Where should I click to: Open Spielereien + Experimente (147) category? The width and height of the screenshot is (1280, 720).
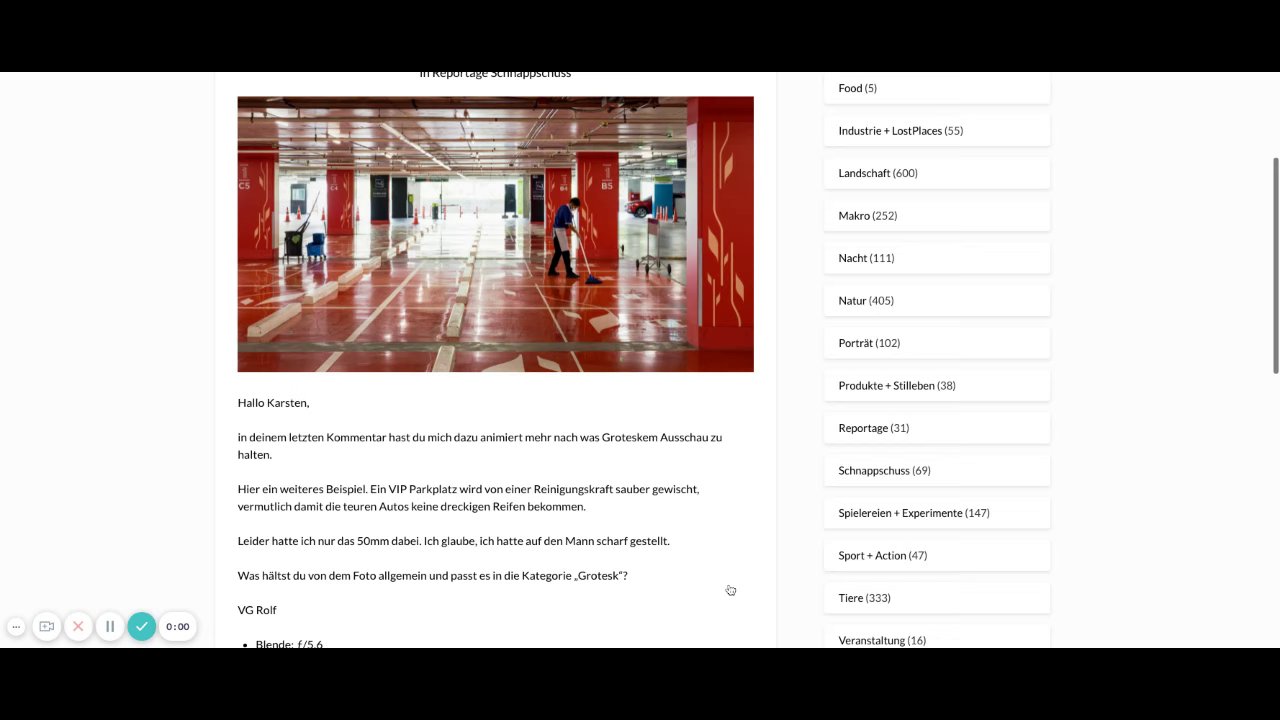click(x=937, y=513)
